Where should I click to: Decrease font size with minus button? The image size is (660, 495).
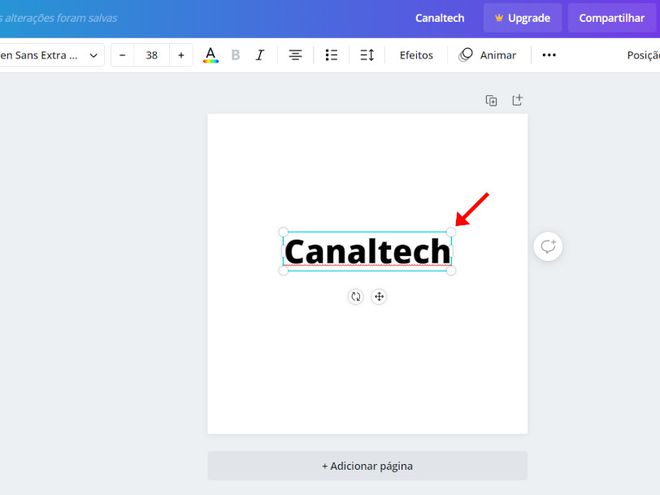click(122, 55)
